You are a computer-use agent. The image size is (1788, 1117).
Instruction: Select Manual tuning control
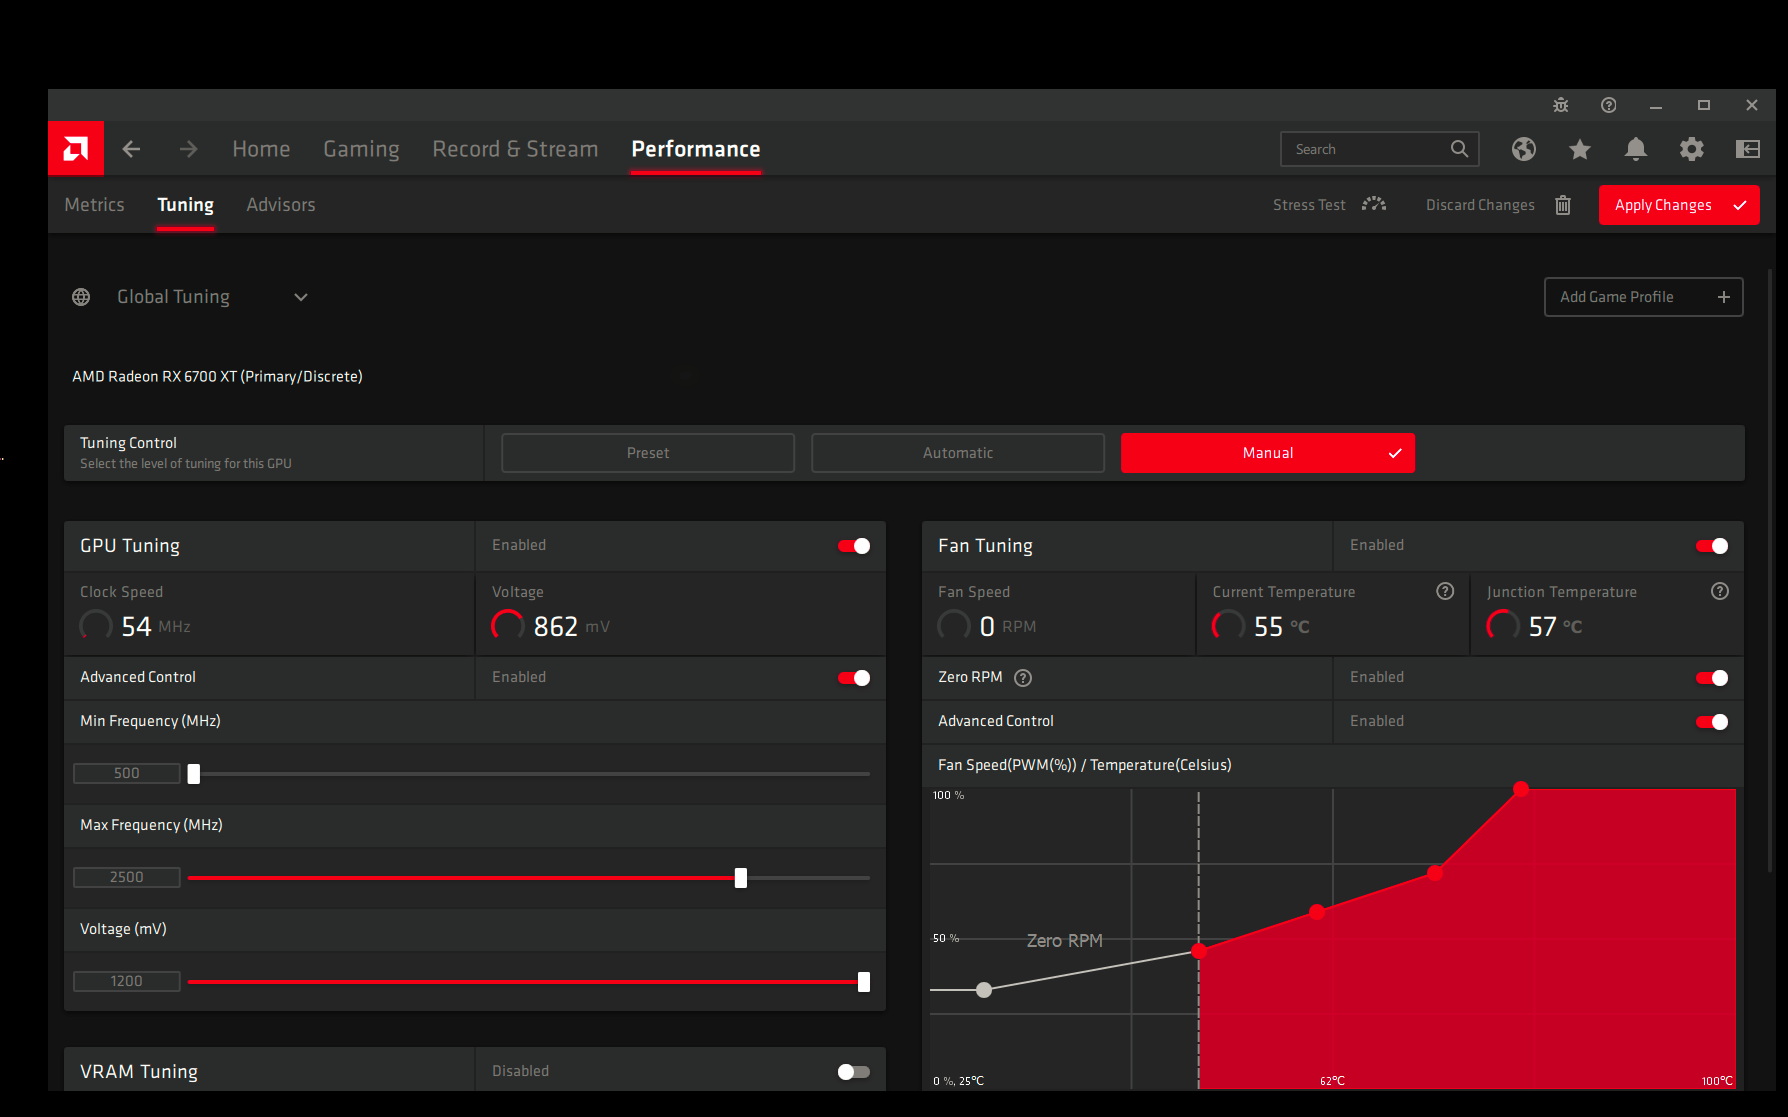point(1268,453)
